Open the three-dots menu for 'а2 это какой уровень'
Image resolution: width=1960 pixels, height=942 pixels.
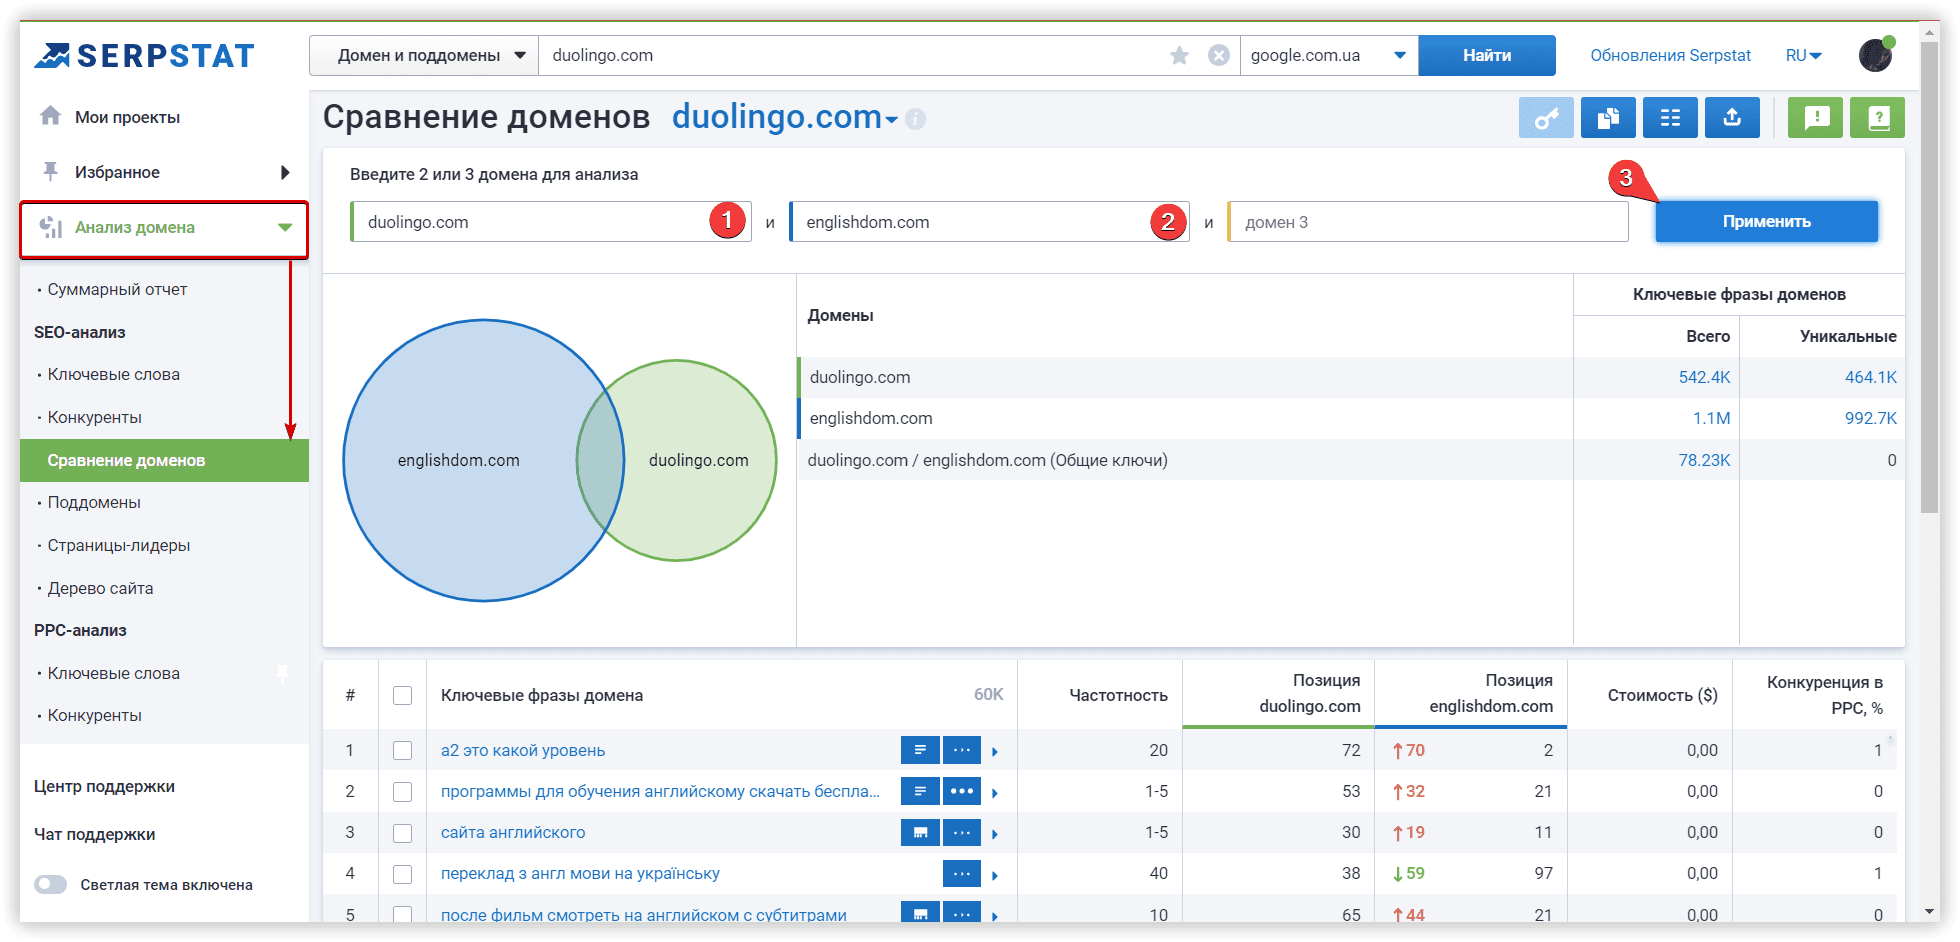point(962,750)
